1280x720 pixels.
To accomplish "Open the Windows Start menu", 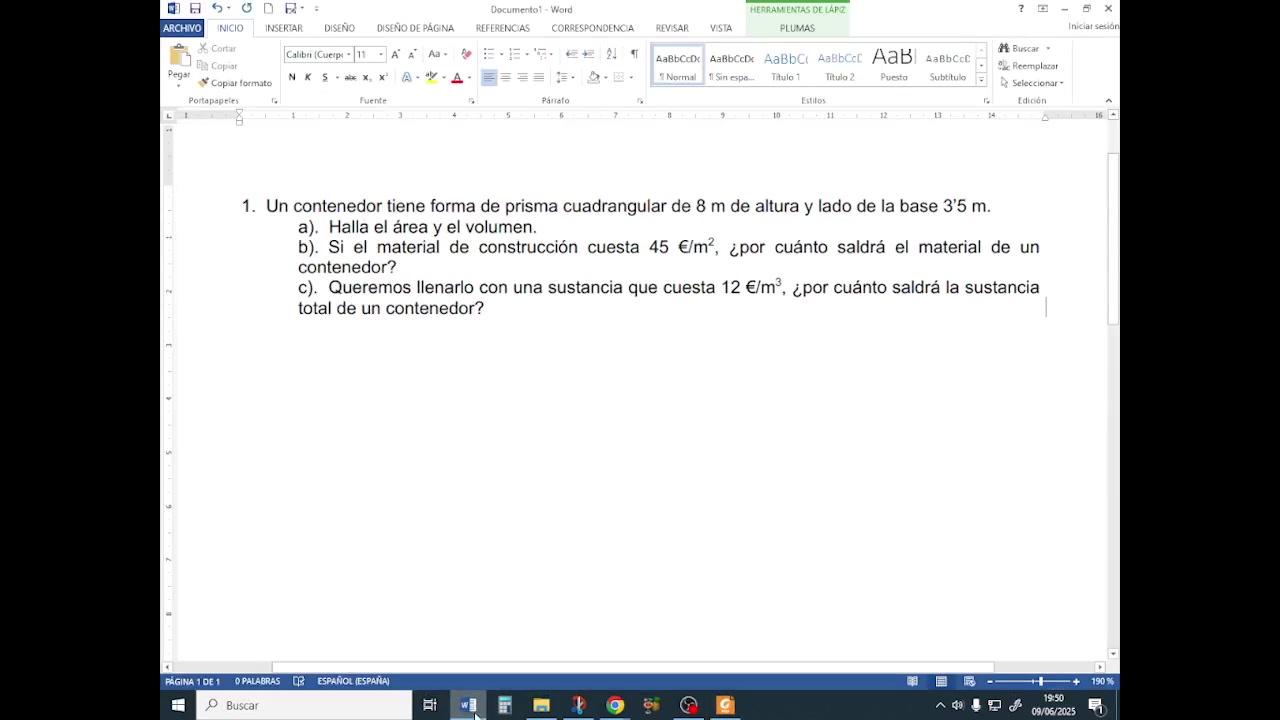I will (178, 705).
